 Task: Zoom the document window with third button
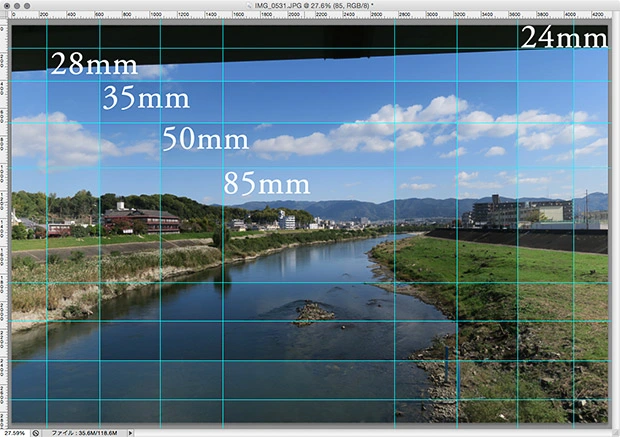(x=27, y=6)
